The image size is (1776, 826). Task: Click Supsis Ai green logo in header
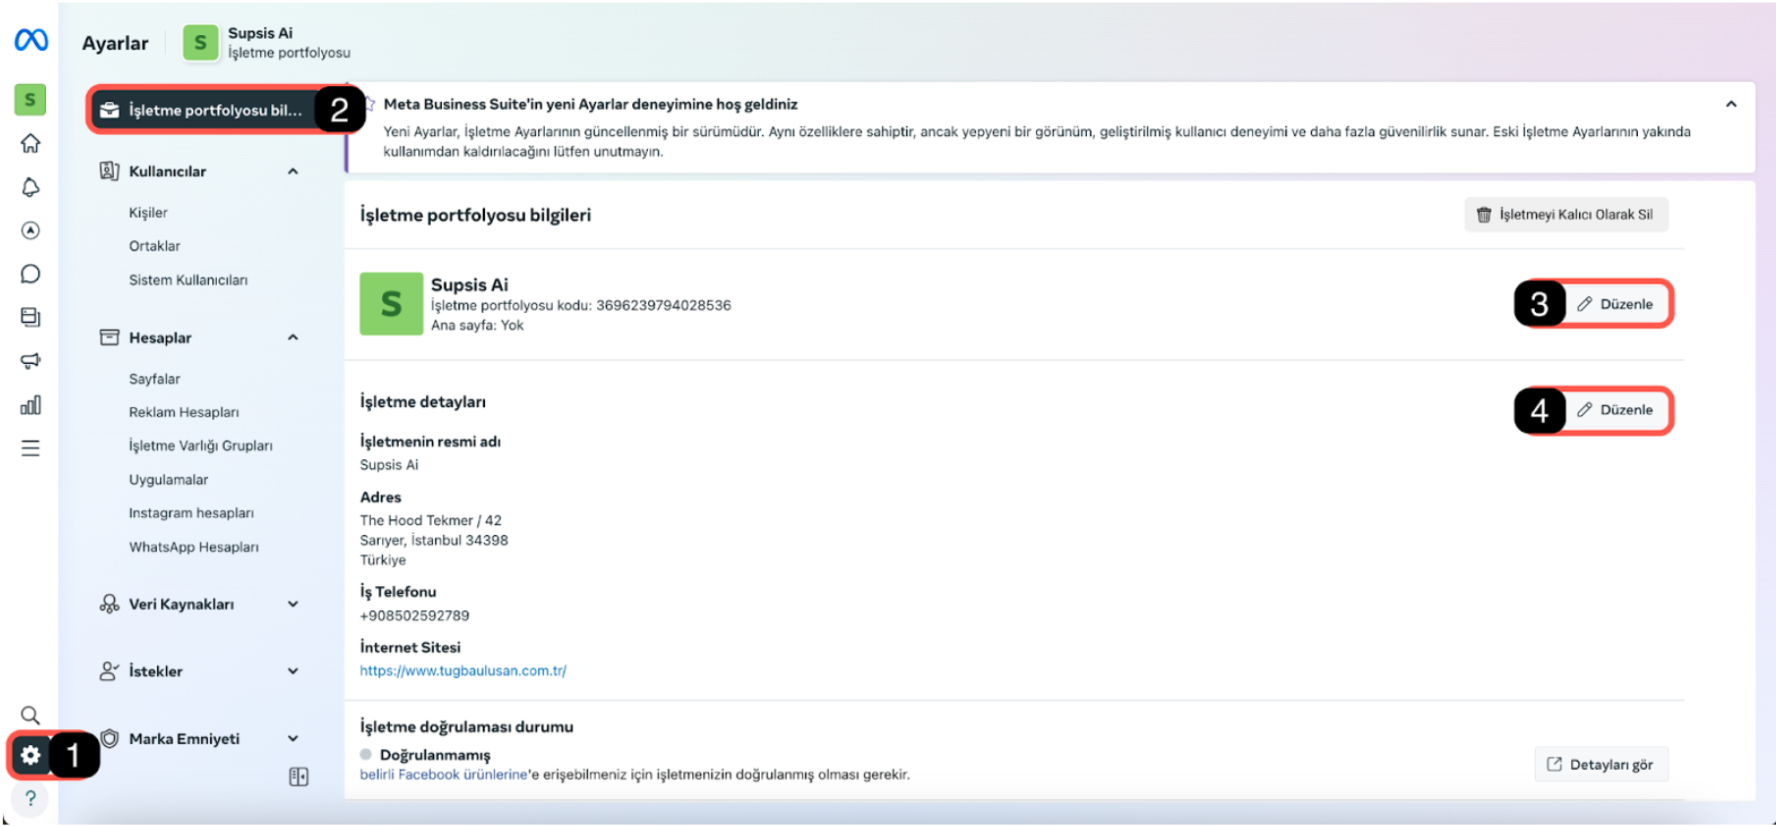point(200,43)
